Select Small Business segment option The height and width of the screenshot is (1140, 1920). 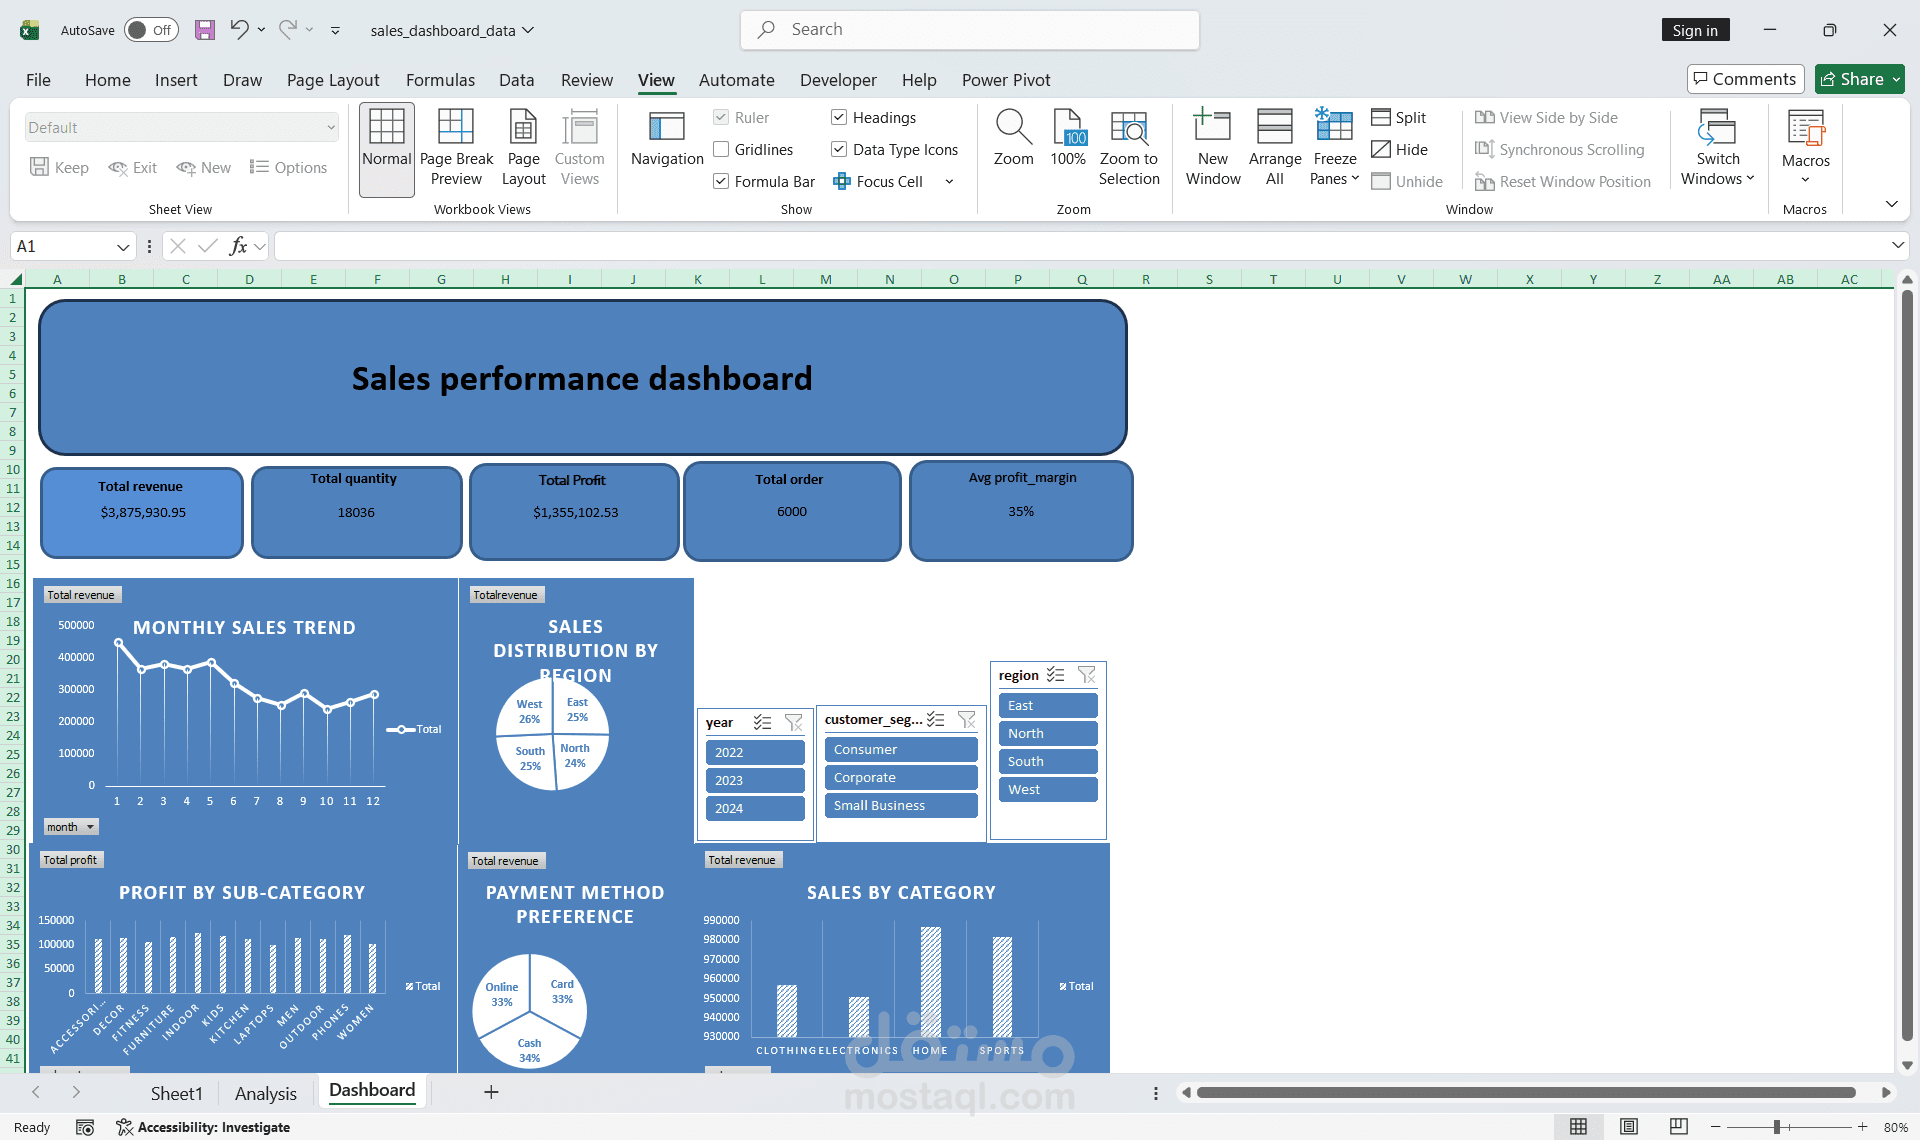coord(900,805)
